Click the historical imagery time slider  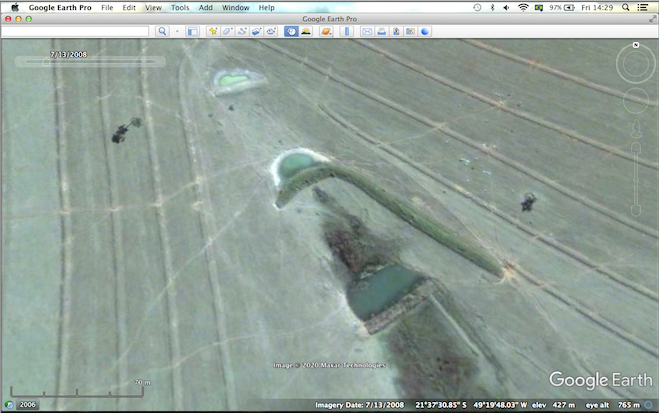(x=88, y=62)
